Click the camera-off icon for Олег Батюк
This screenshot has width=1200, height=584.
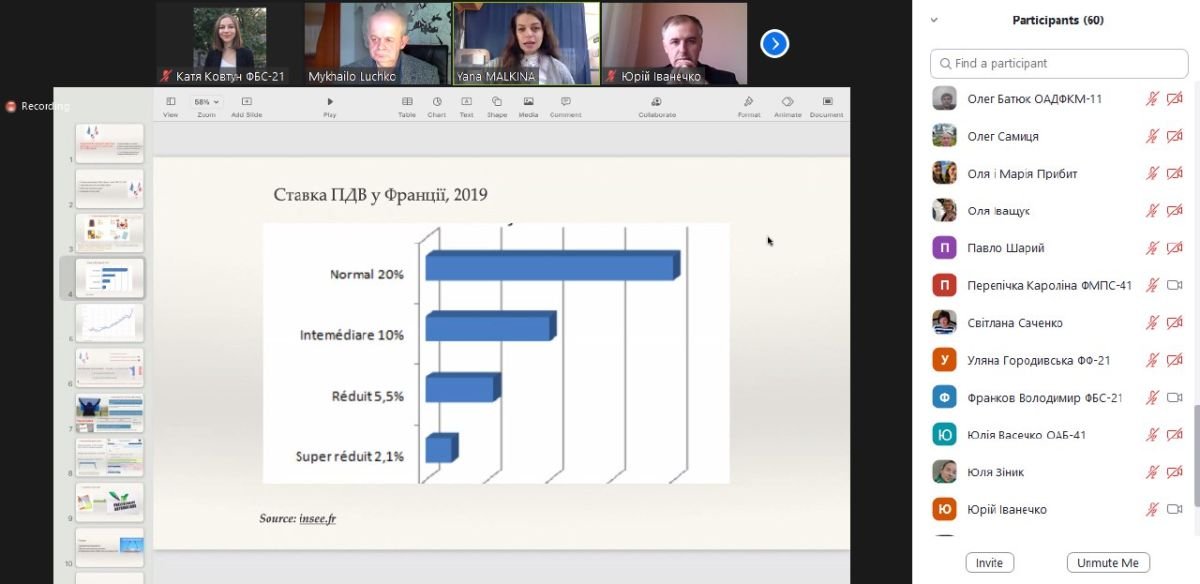(x=1175, y=99)
